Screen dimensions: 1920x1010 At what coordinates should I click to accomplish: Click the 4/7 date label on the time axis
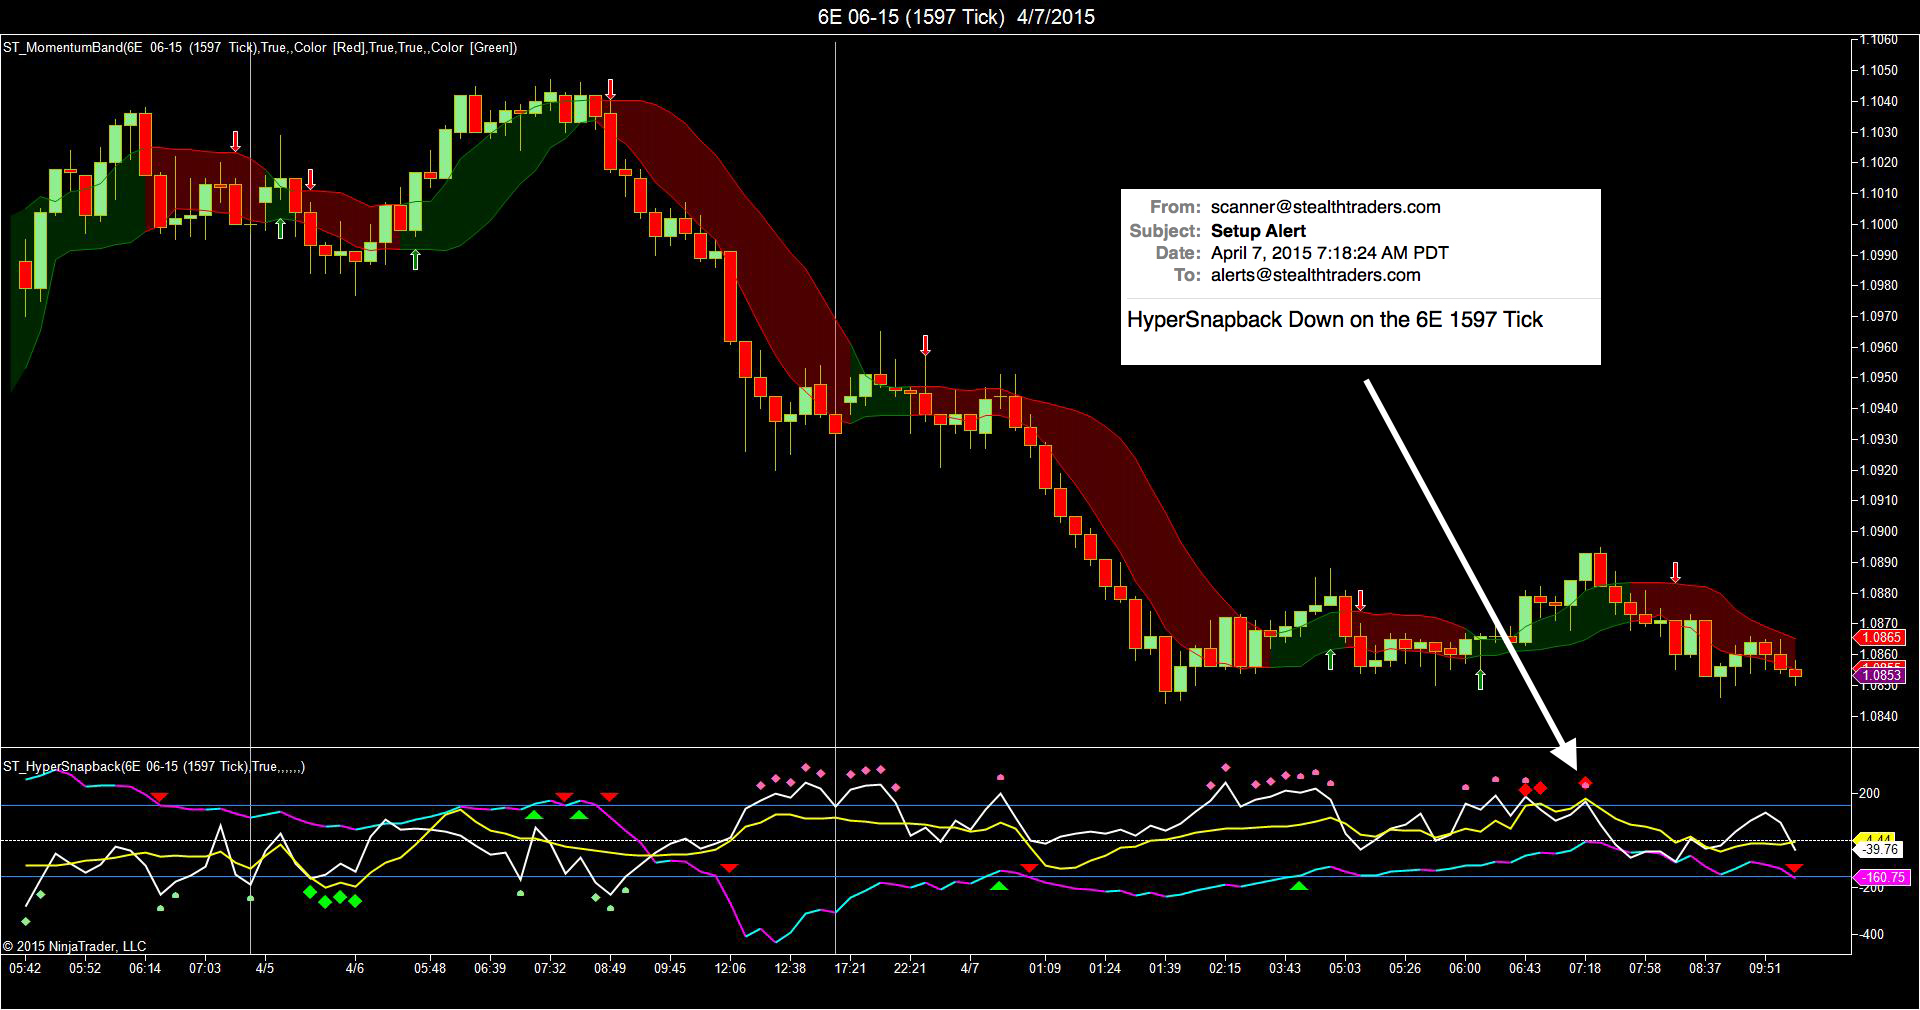970,968
